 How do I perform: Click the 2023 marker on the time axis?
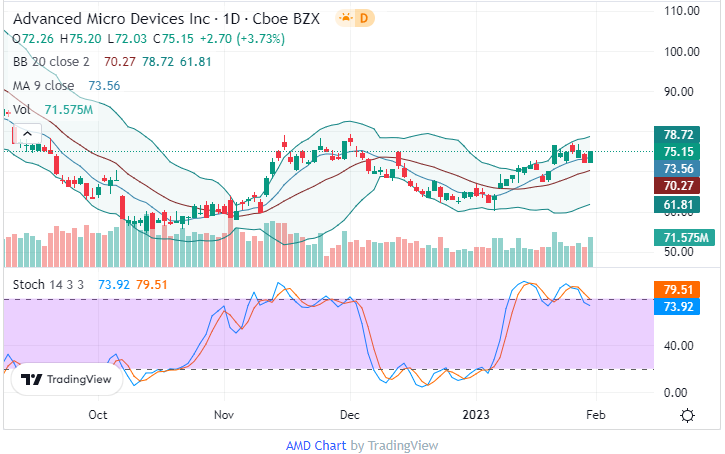[476, 414]
